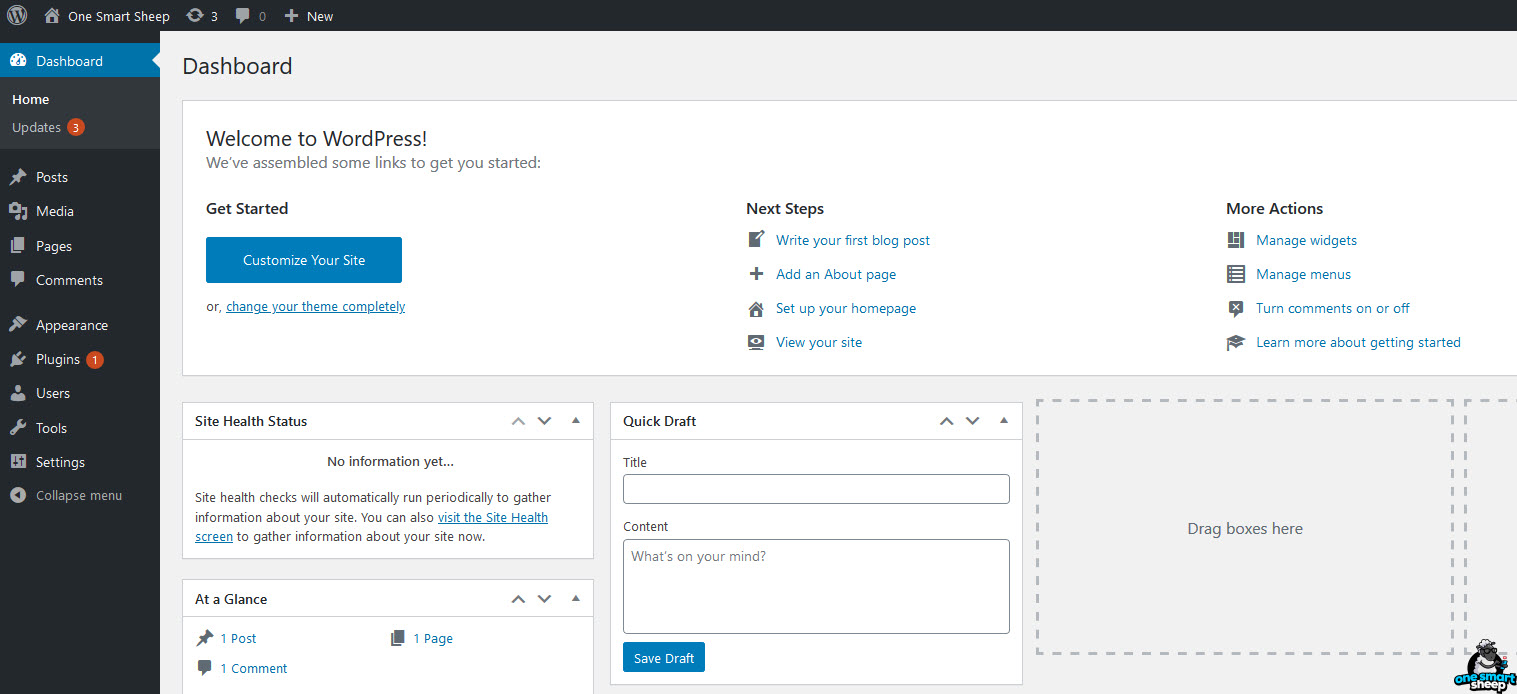Move At a Glance box down
Viewport: 1517px width, 694px height.
[x=544, y=599]
